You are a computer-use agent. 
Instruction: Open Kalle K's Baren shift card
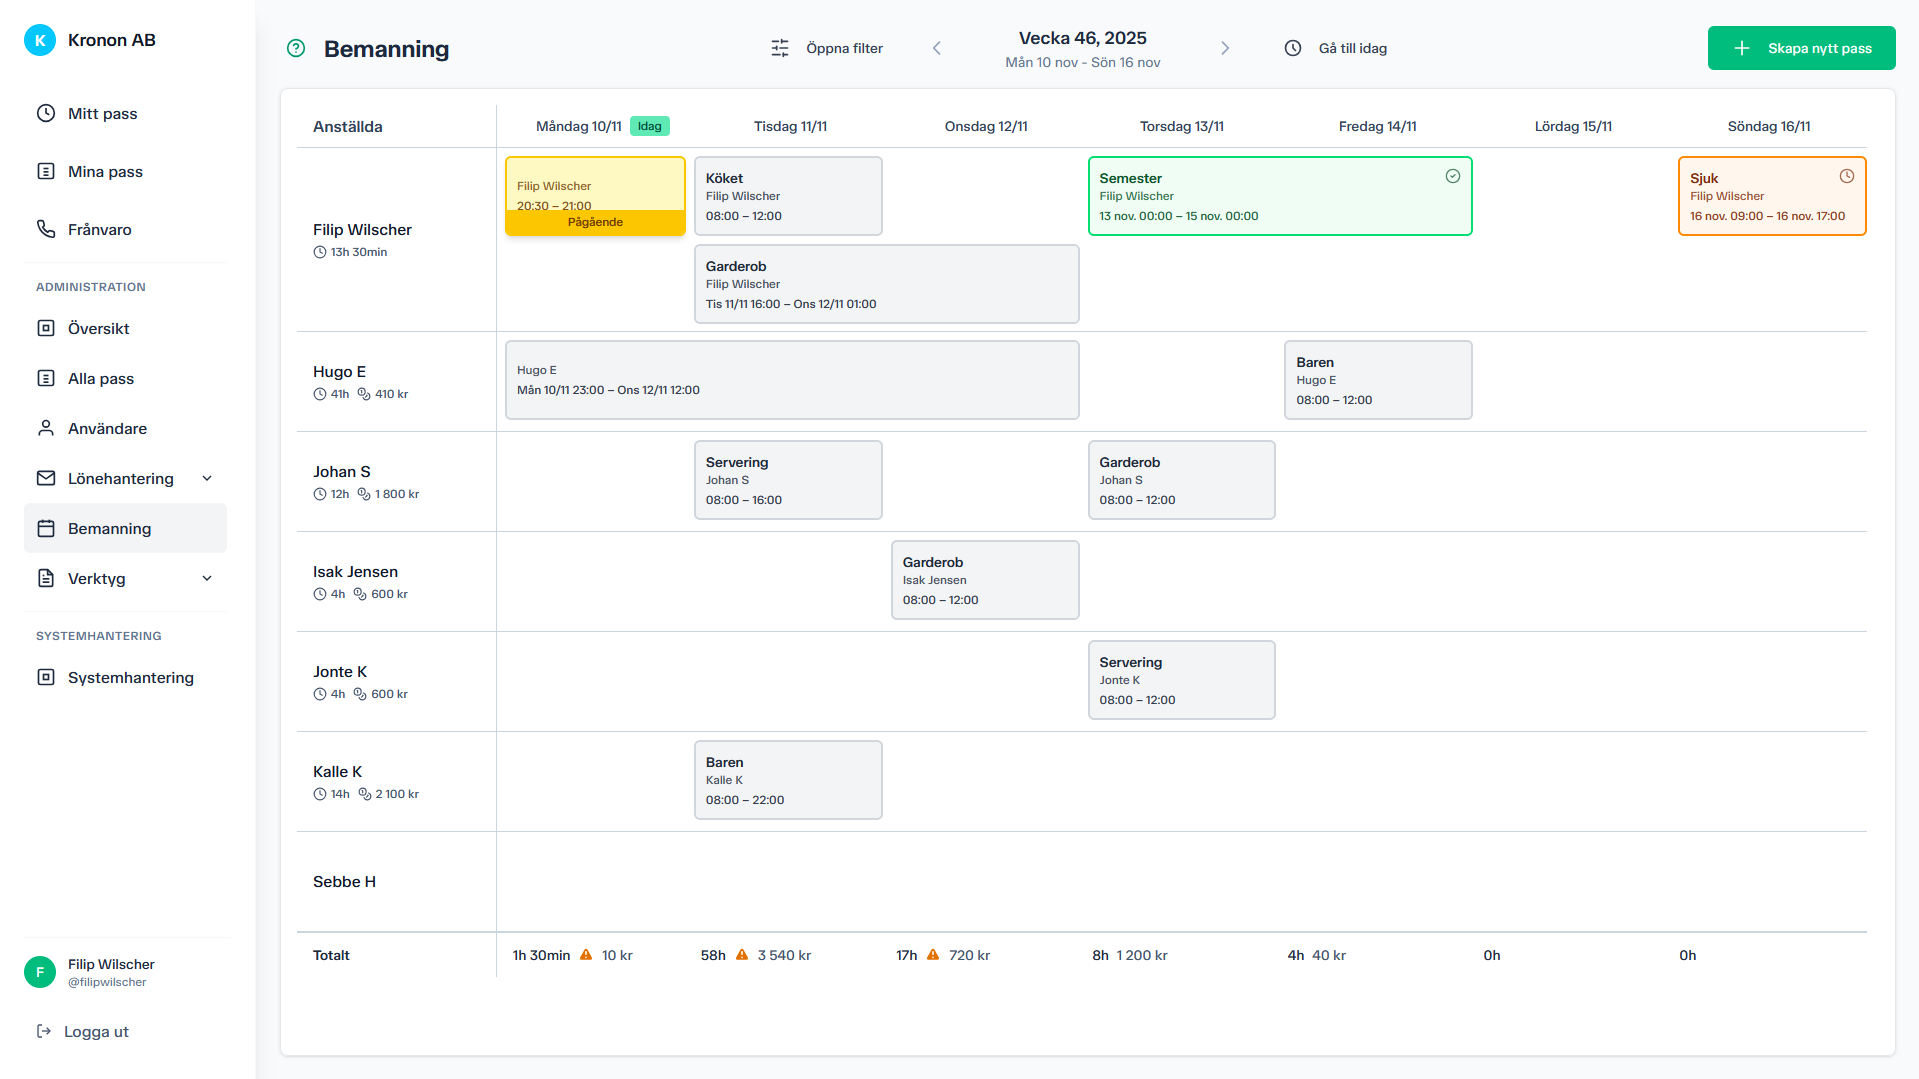788,780
